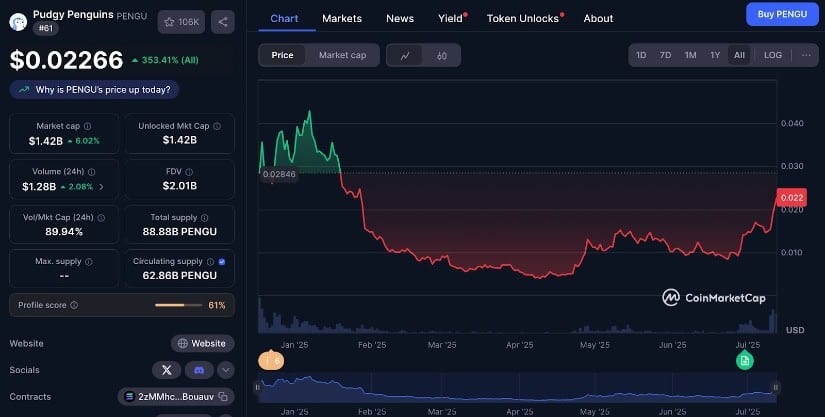Image resolution: width=825 pixels, height=417 pixels.
Task: Open the three-dot chart options menu
Action: click(806, 55)
